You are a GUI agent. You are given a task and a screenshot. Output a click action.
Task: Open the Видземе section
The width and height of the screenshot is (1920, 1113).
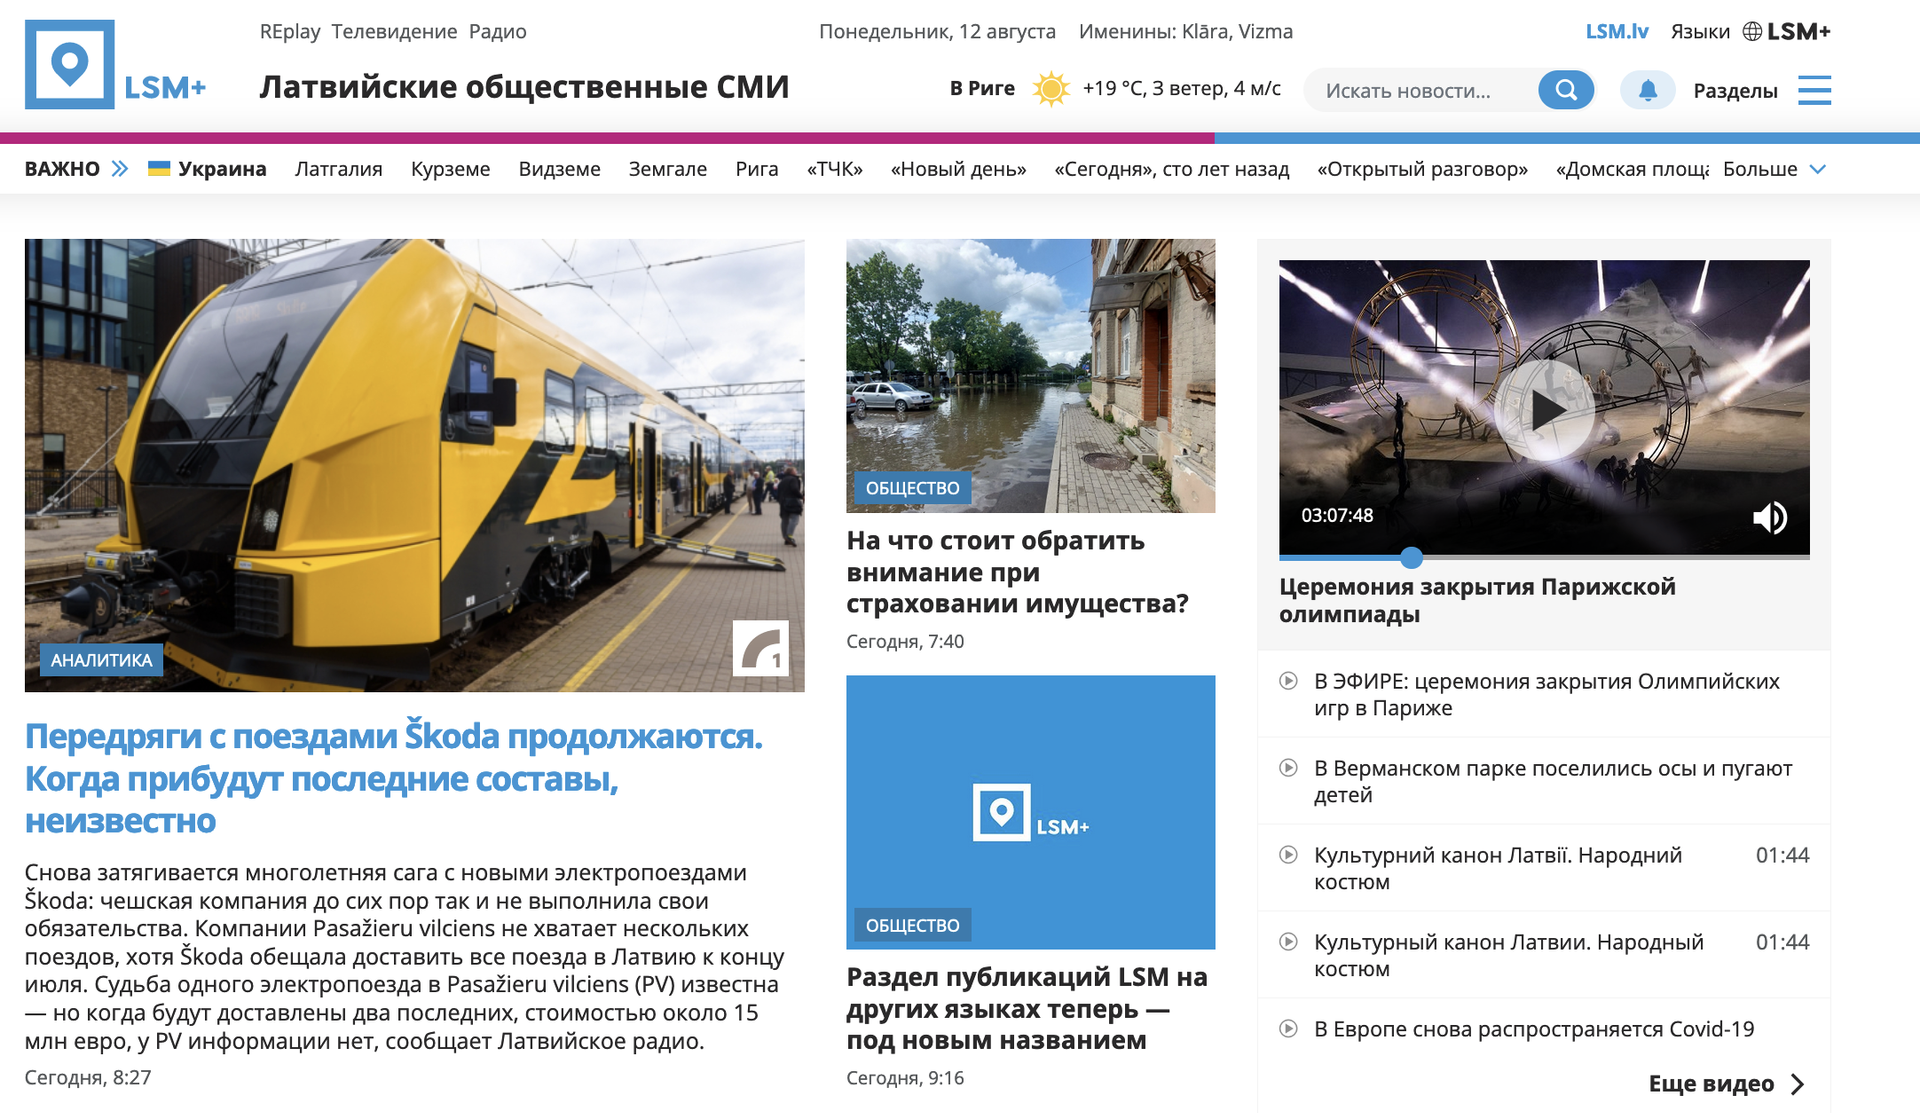[559, 169]
